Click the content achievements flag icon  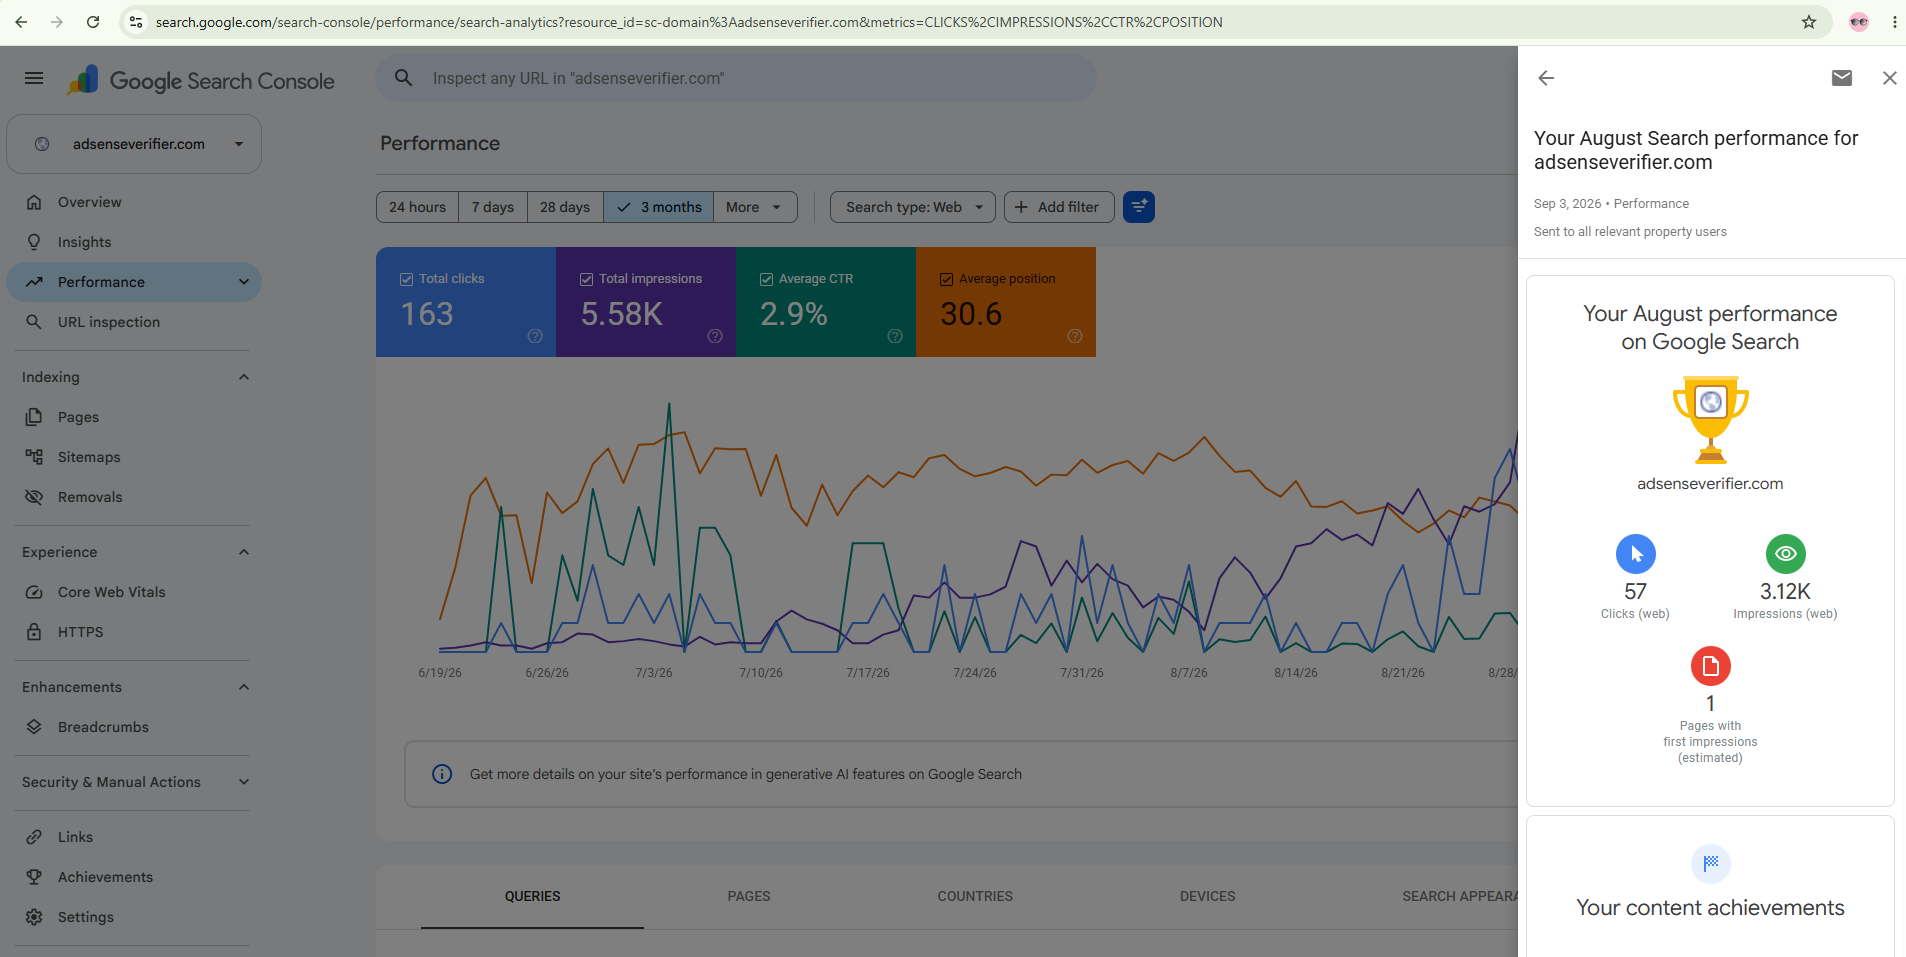tap(1711, 864)
